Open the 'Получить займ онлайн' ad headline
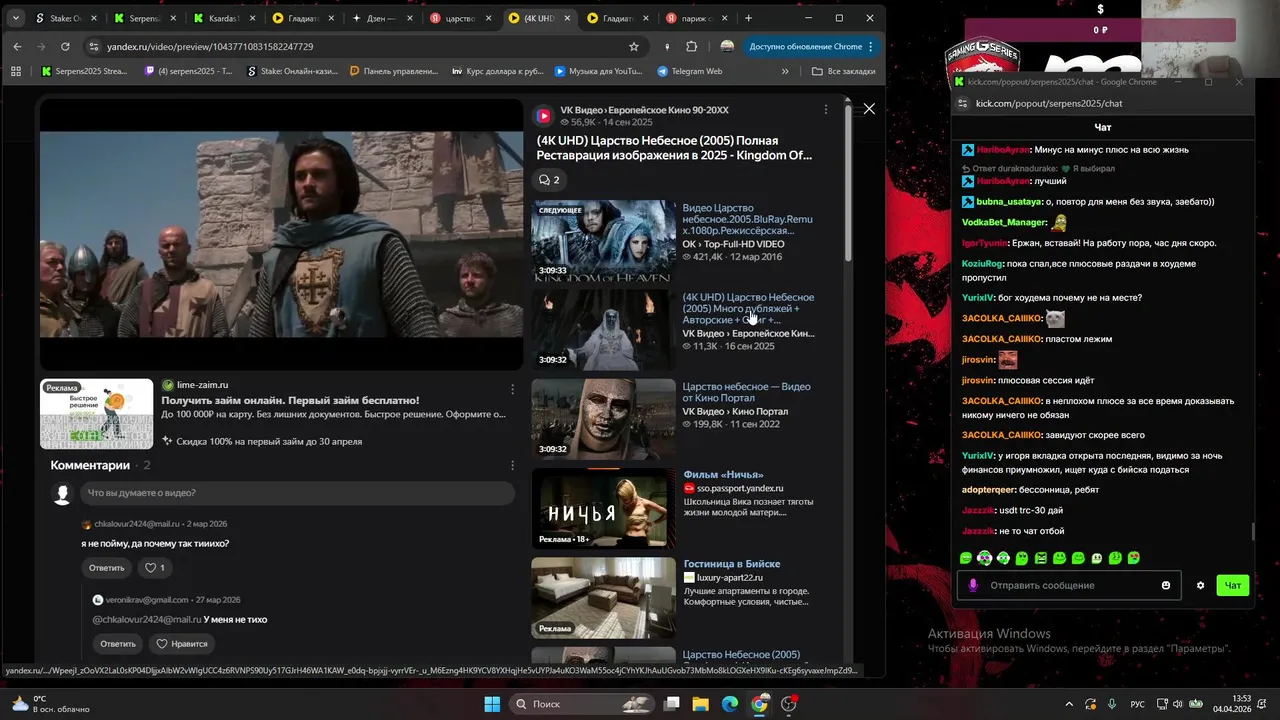 [x=290, y=400]
